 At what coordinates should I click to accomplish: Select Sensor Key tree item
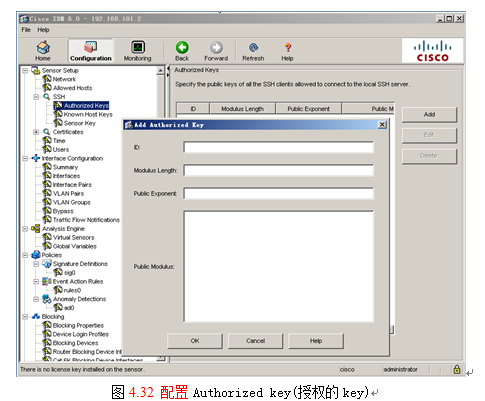tap(80, 123)
